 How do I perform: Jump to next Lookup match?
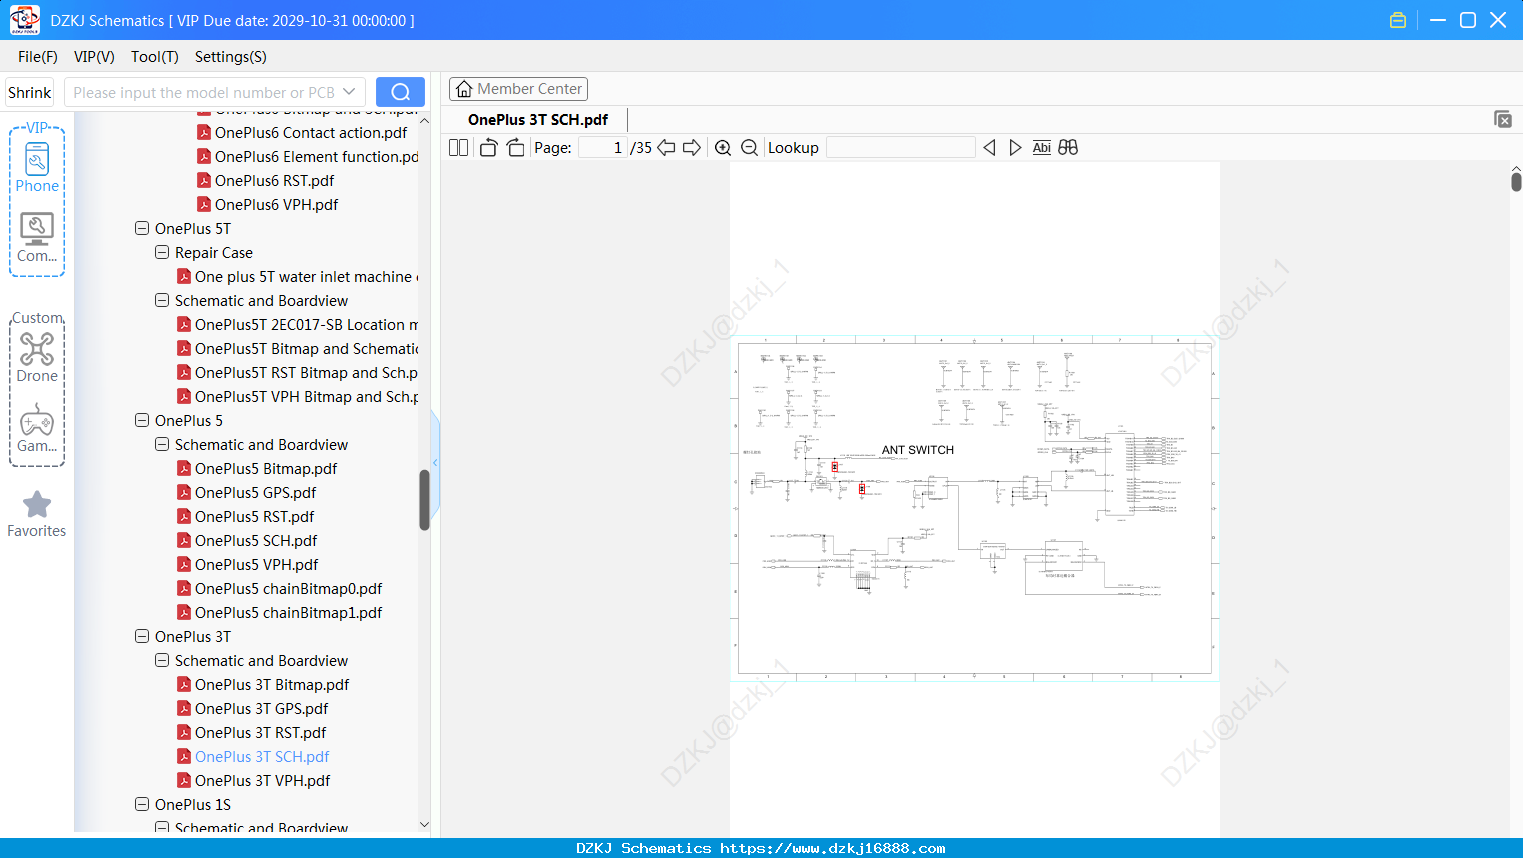tap(1015, 148)
